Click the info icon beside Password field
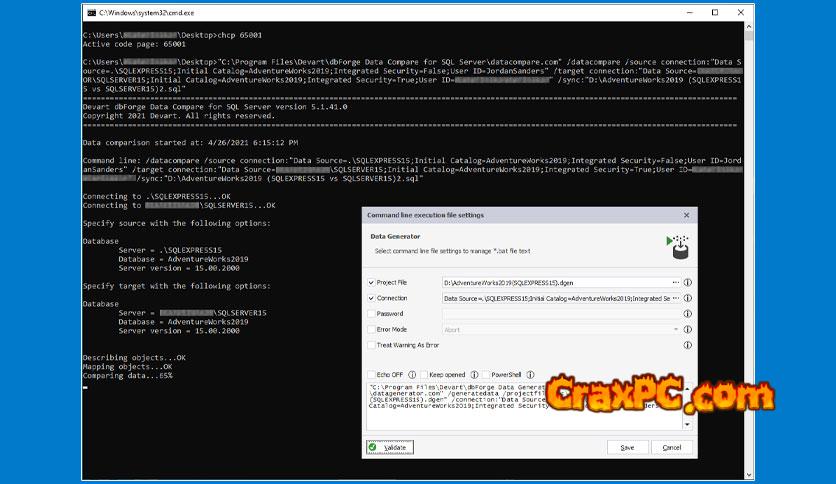The width and height of the screenshot is (836, 484). click(x=688, y=314)
